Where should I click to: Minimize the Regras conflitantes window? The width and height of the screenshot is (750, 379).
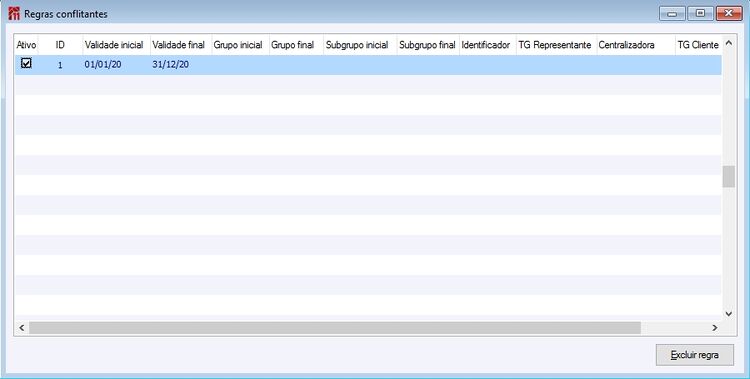coord(672,13)
